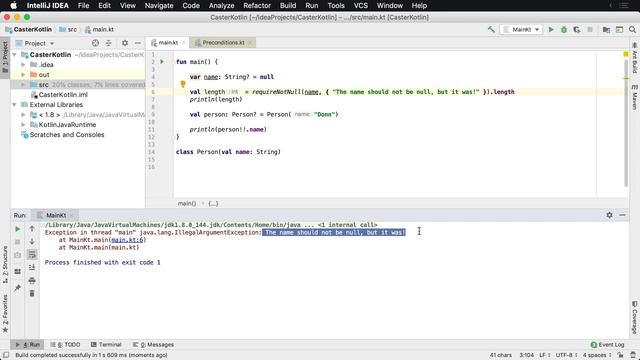Open the Event Log
The image size is (640, 360).
coord(607,344)
